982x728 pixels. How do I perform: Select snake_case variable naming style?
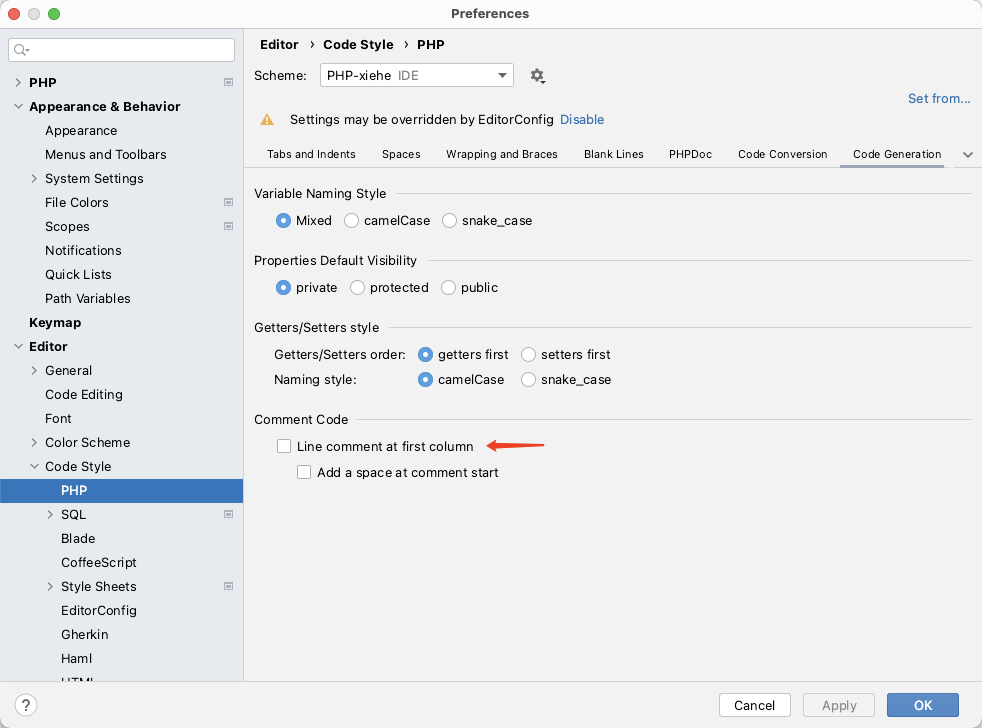click(450, 220)
